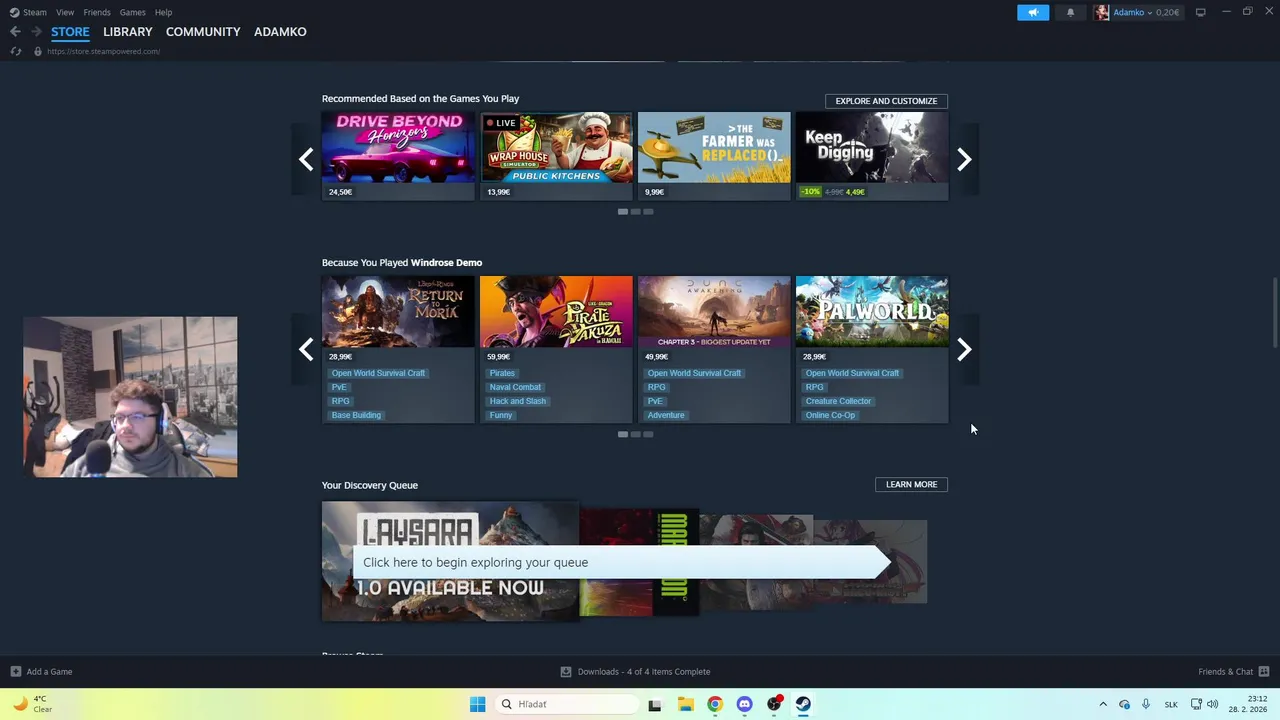This screenshot has height=720, width=1280.
Task: Select first page dot of Recommended carousel
Action: coord(623,212)
